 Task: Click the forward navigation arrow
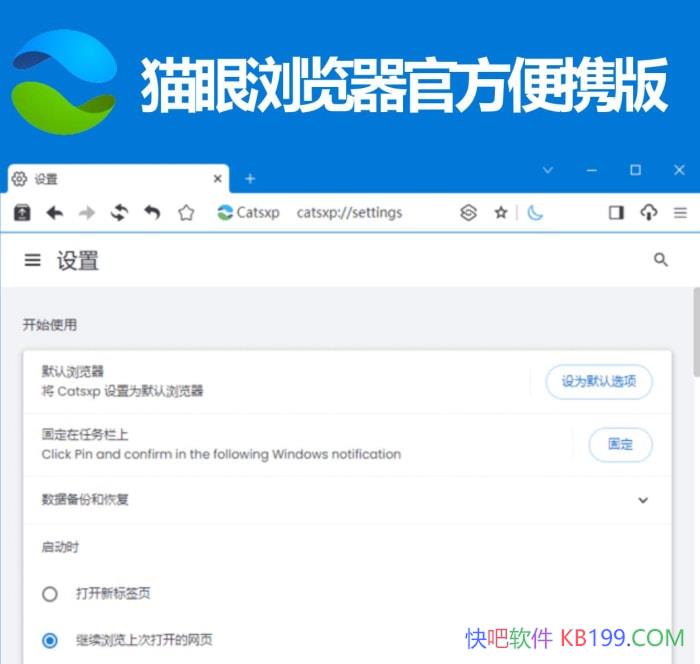87,213
